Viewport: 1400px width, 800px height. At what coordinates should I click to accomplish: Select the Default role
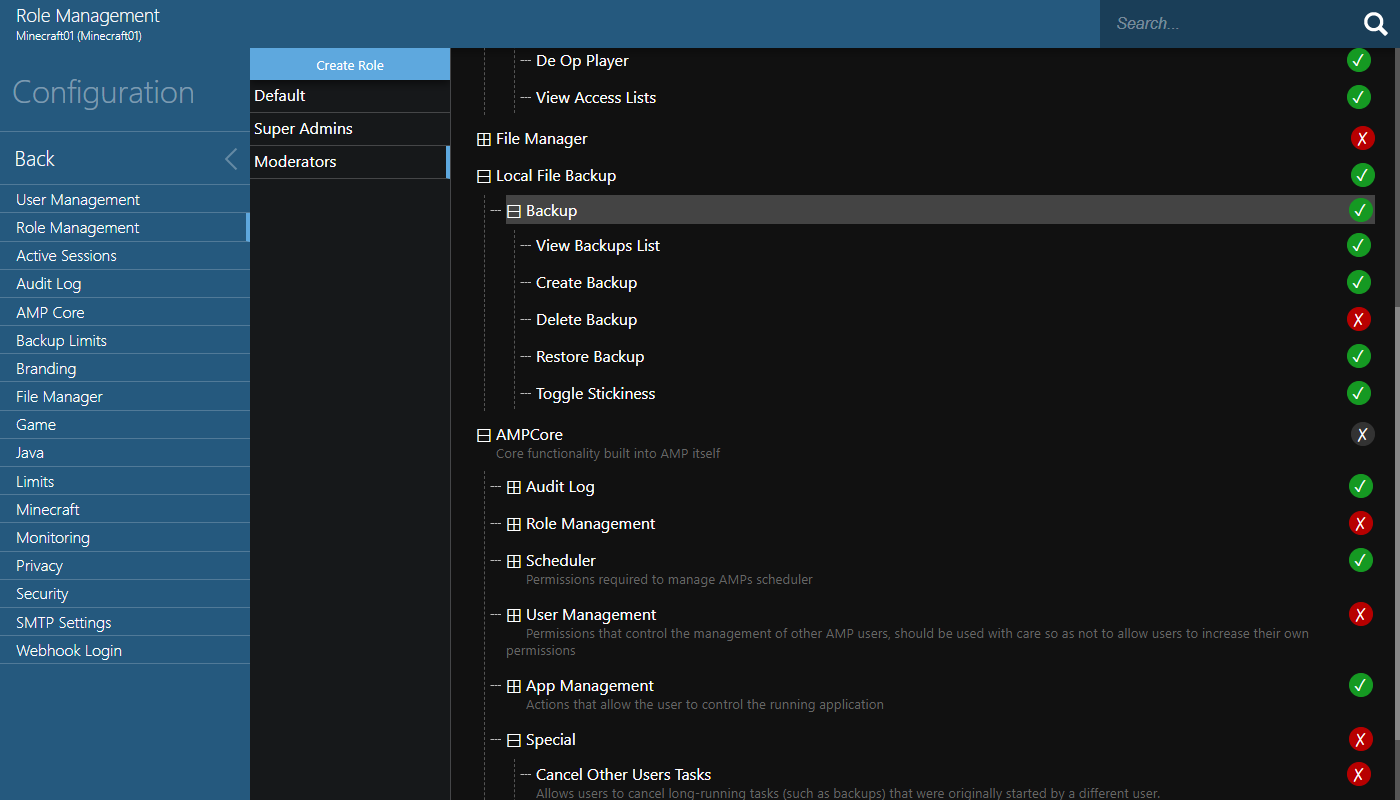point(350,96)
